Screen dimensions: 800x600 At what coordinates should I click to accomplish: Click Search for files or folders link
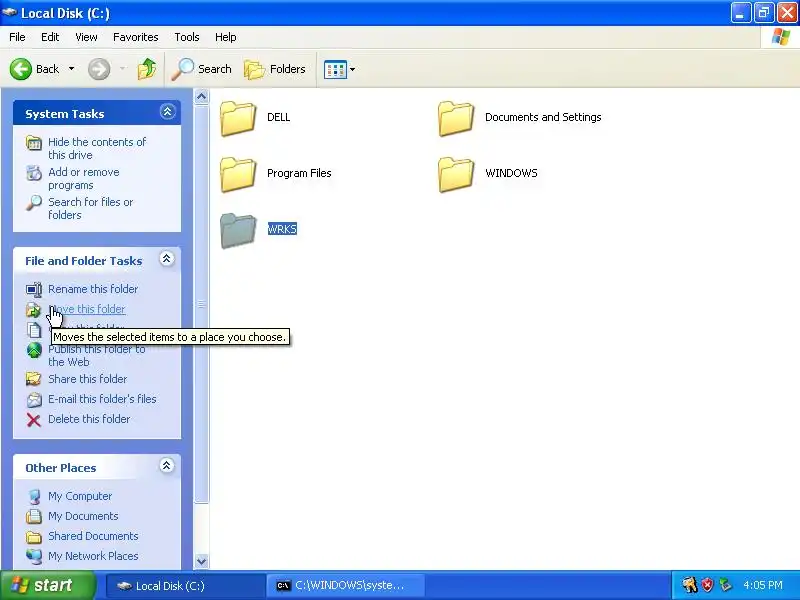coord(90,208)
